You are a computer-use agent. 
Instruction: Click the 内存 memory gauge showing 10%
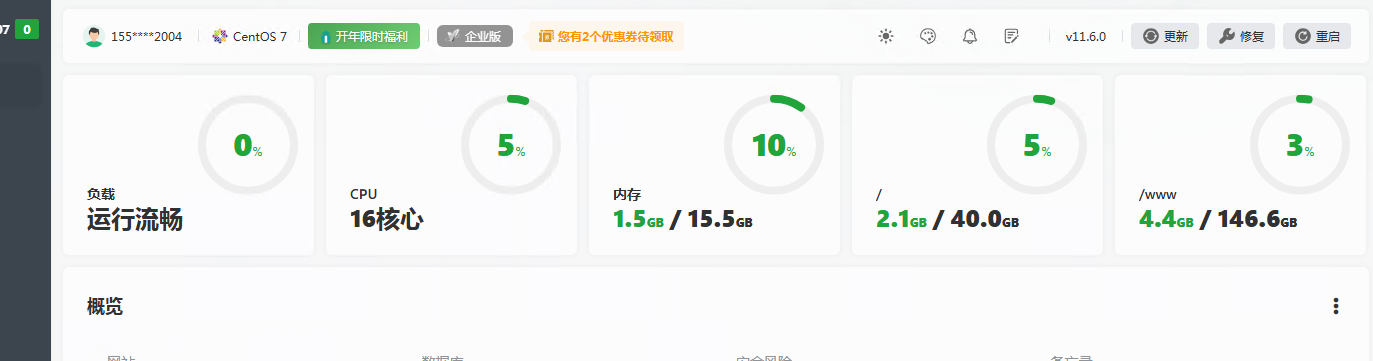coord(773,145)
